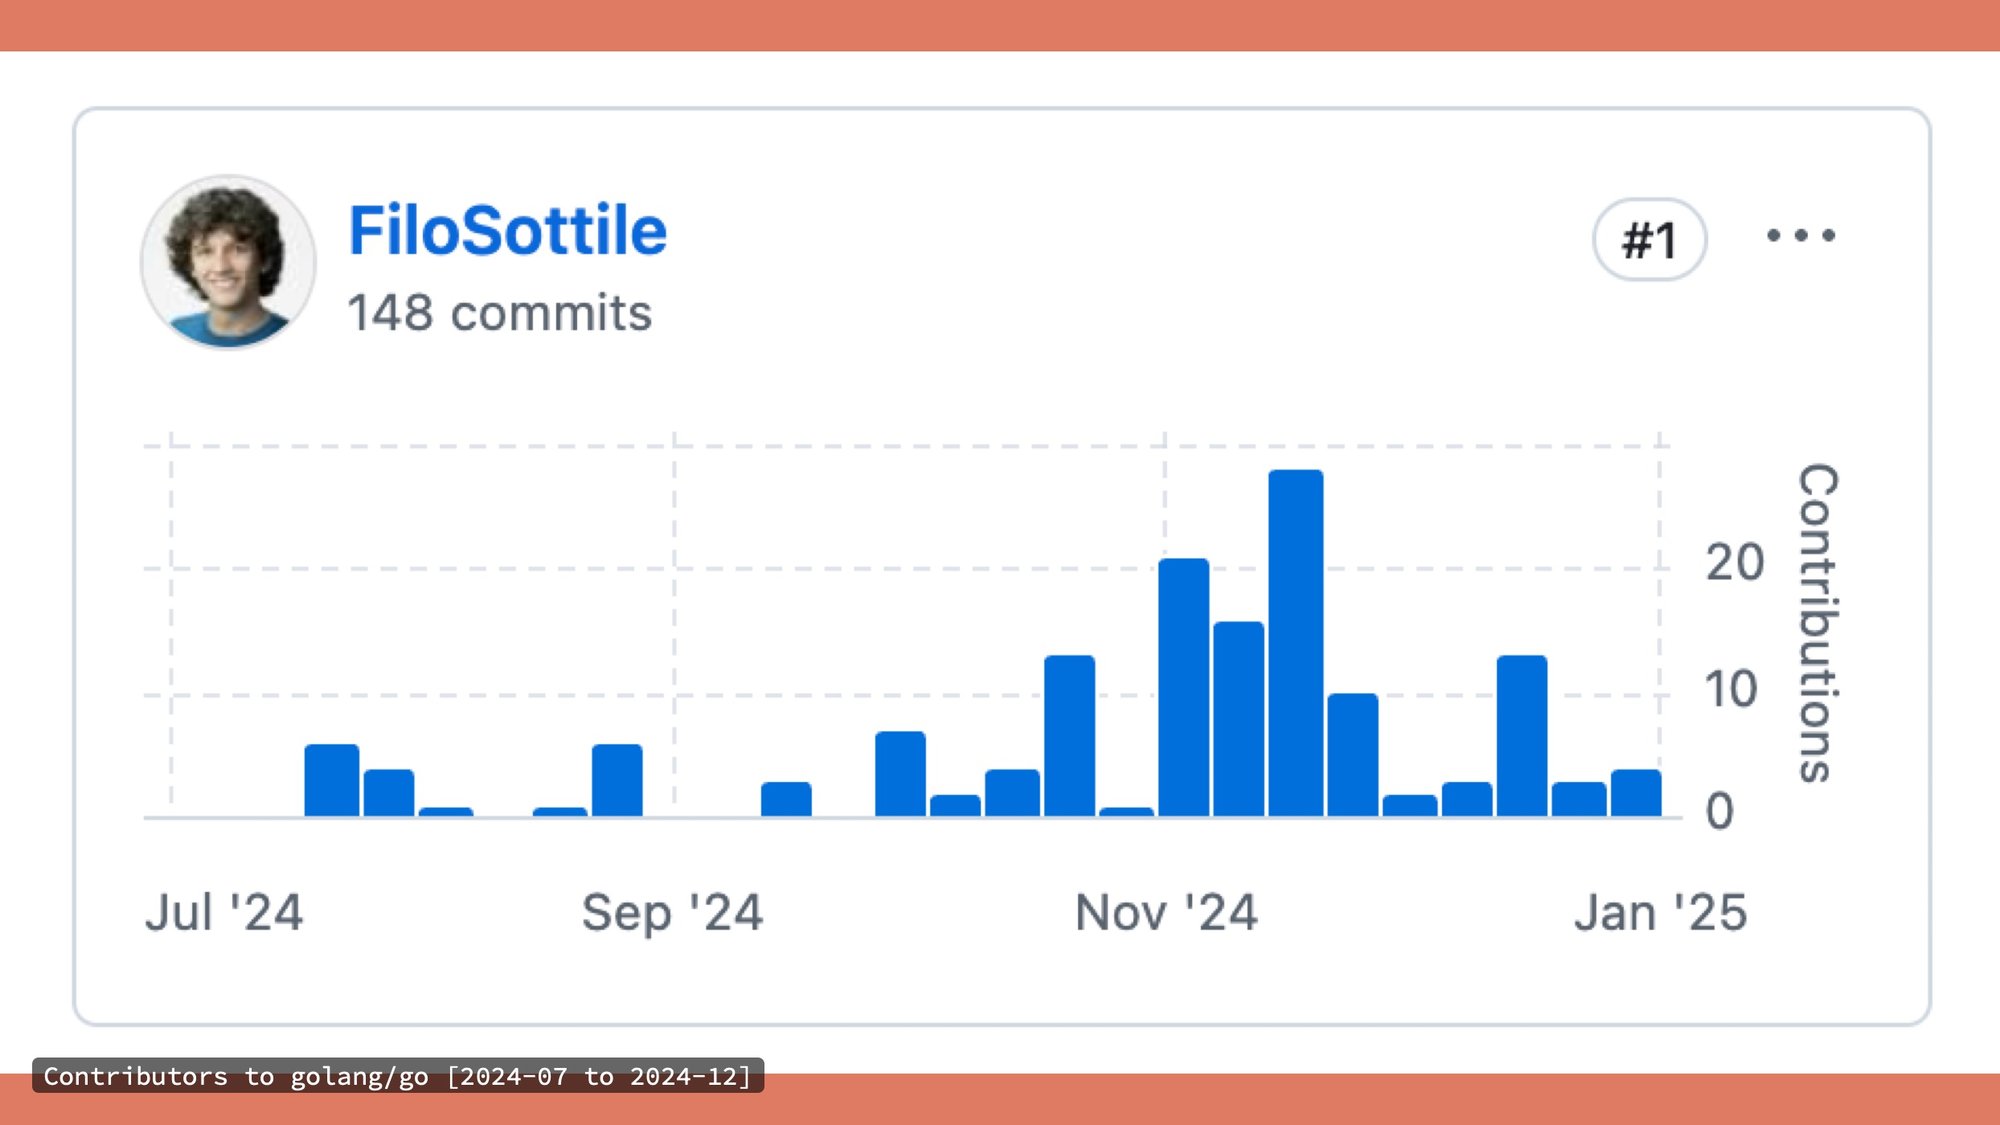Click the 20 tick on the y-axis

[1734, 563]
